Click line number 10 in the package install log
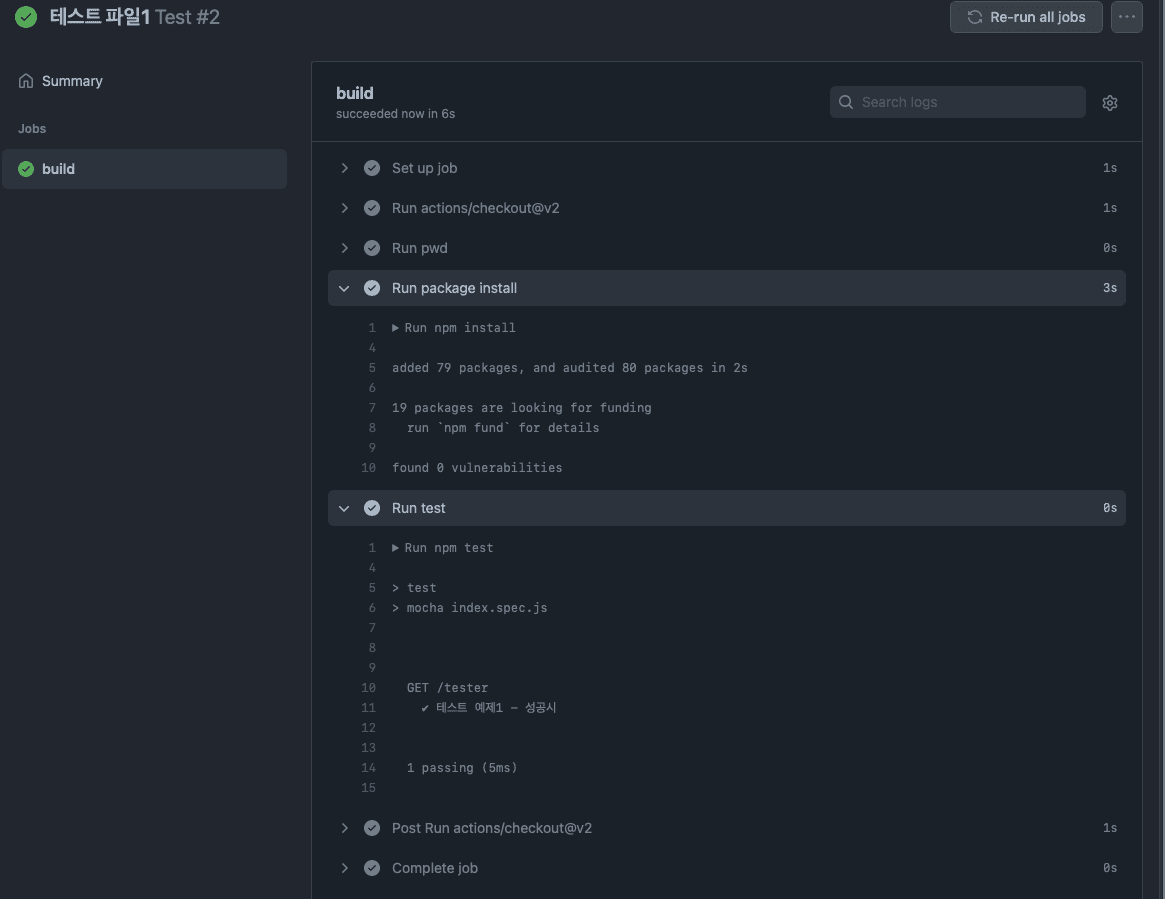The width and height of the screenshot is (1165, 899). point(369,468)
